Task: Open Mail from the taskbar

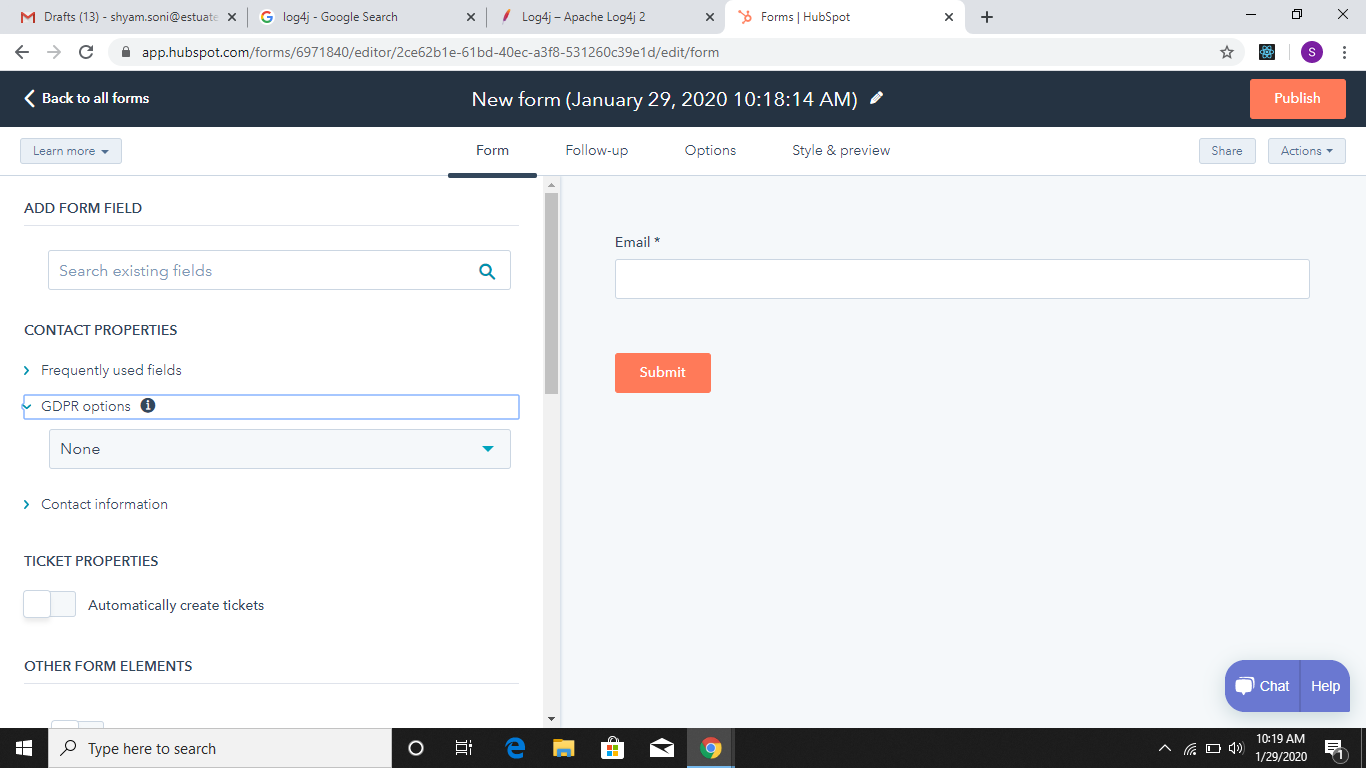Action: pos(661,748)
